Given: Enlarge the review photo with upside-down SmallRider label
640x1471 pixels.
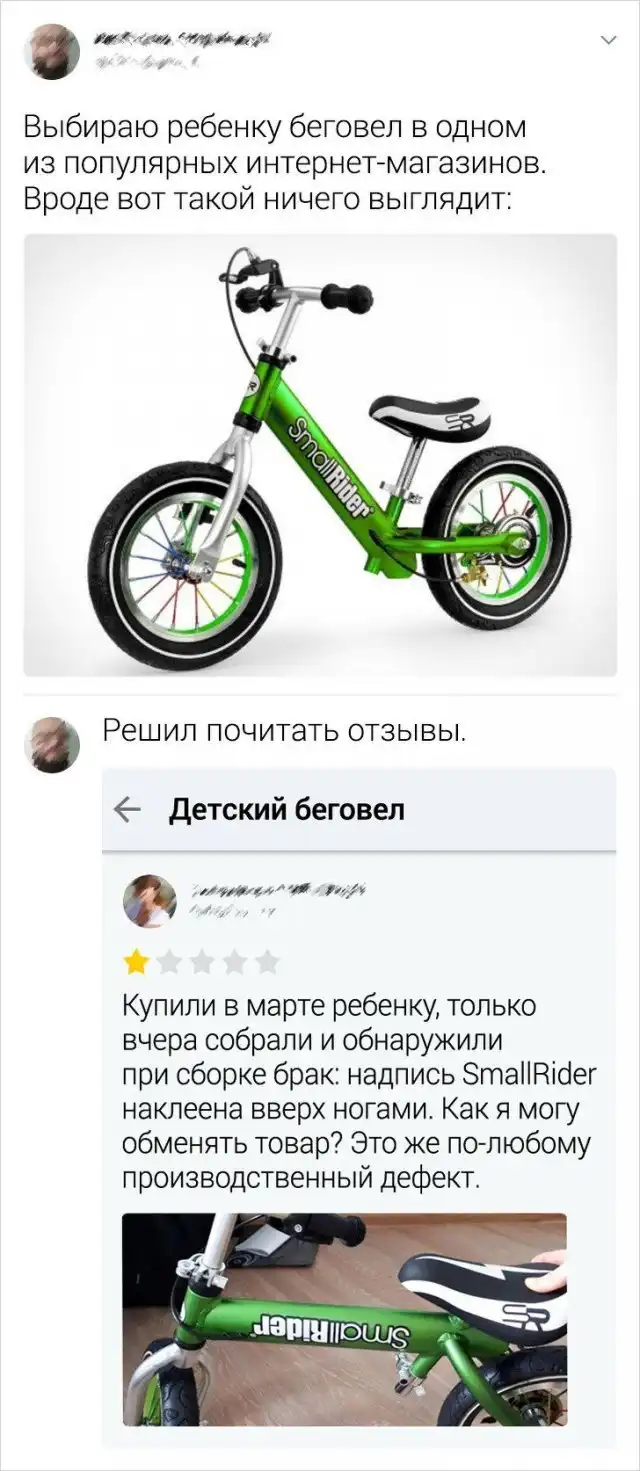Looking at the screenshot, I should (344, 1318).
